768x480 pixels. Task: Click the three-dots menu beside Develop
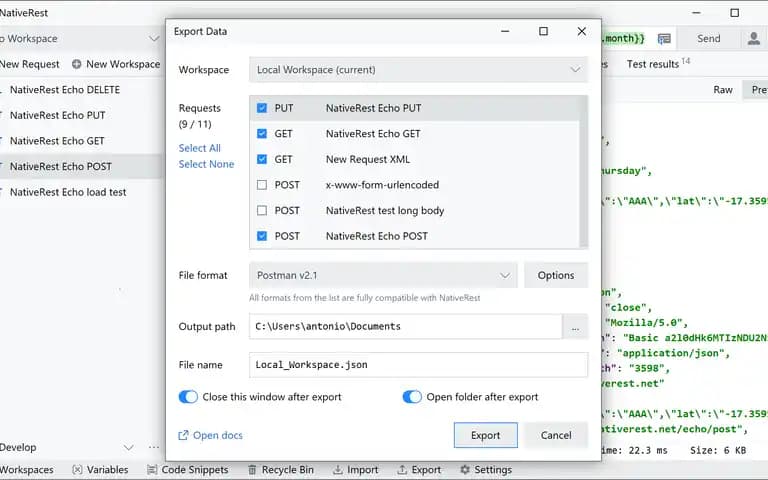tap(154, 447)
